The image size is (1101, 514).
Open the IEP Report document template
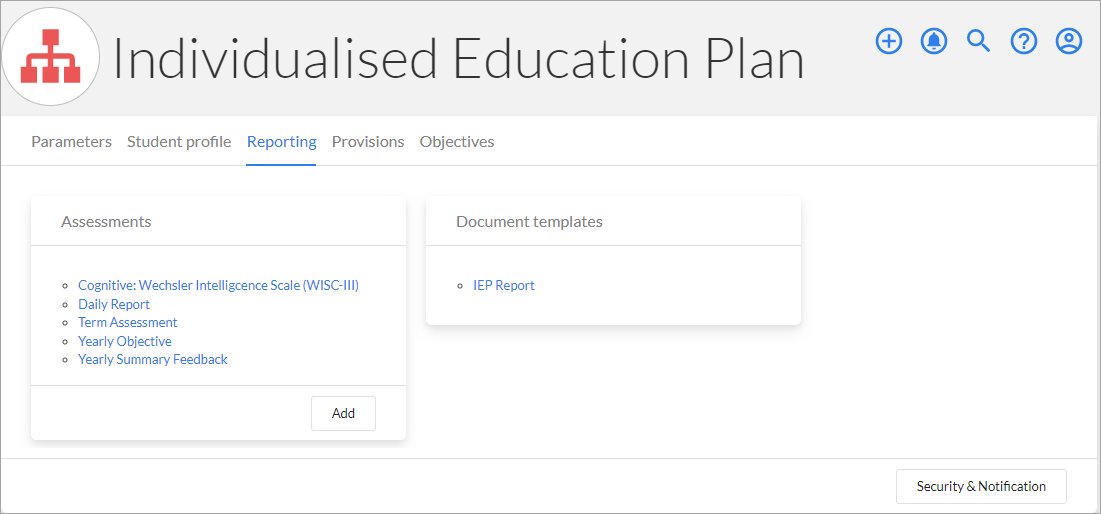(x=504, y=286)
